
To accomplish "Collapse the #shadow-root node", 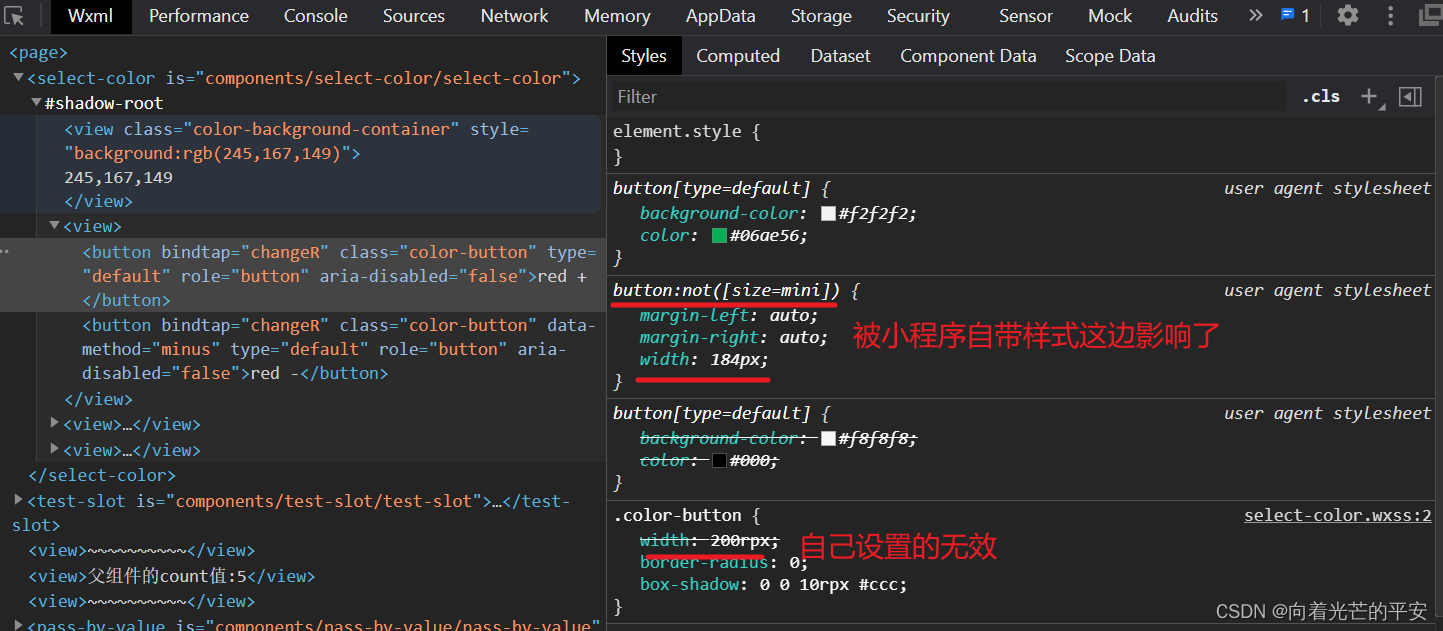I will coord(37,103).
